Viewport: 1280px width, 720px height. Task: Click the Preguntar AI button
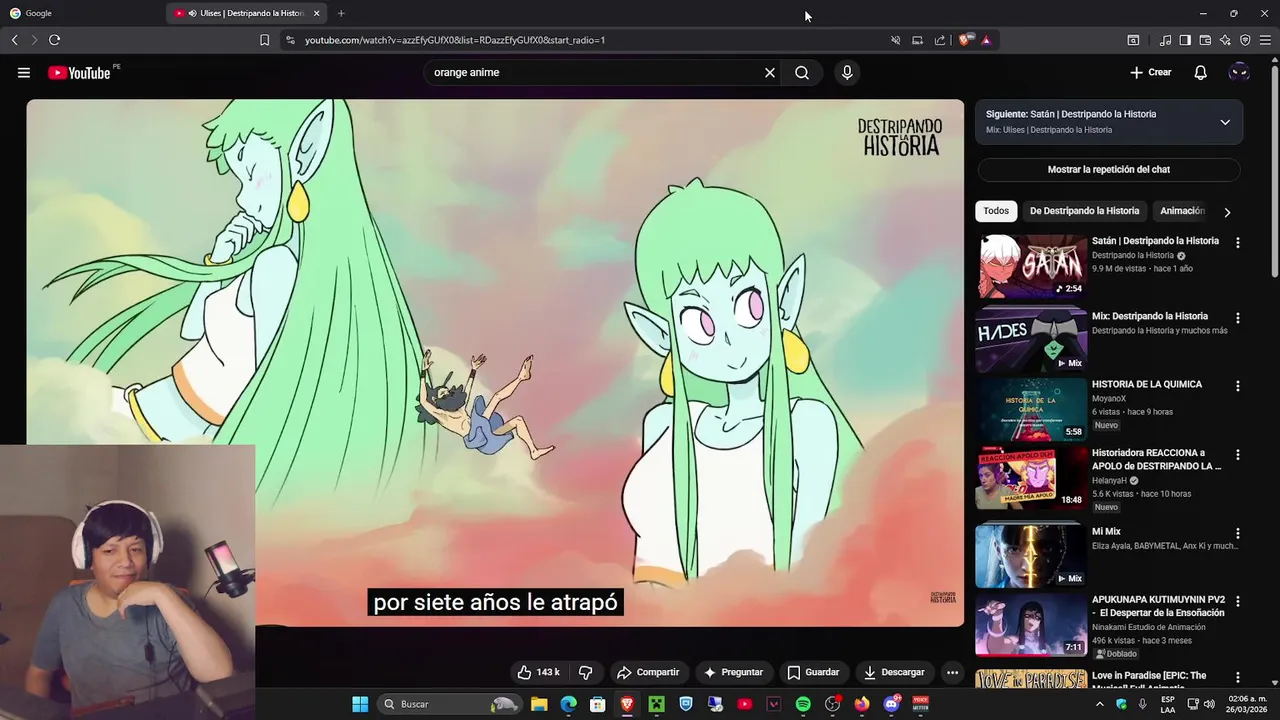click(733, 672)
